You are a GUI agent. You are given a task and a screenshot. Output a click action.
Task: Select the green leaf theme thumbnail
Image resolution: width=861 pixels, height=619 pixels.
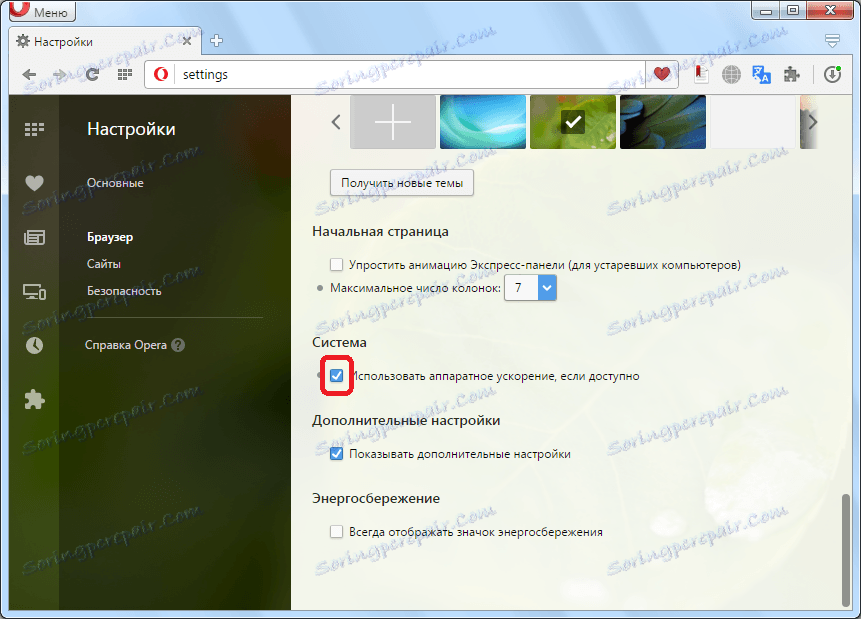click(573, 122)
